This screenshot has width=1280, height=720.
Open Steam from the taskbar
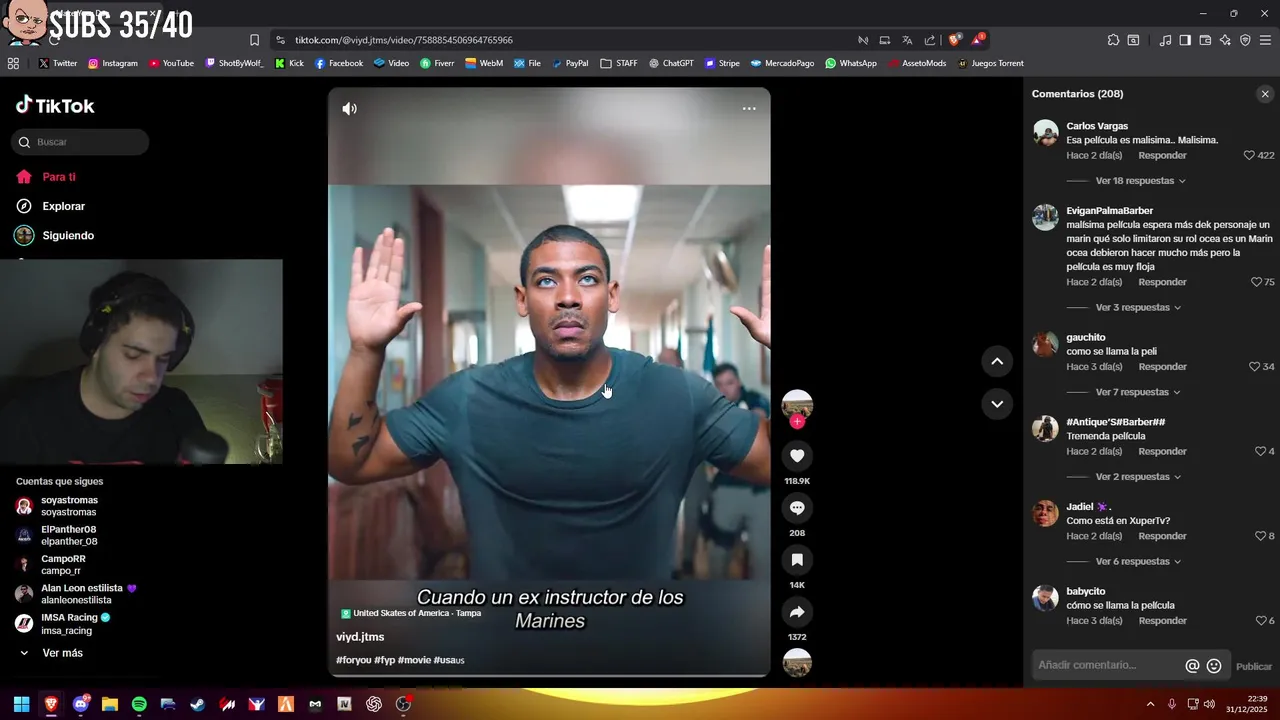[198, 704]
